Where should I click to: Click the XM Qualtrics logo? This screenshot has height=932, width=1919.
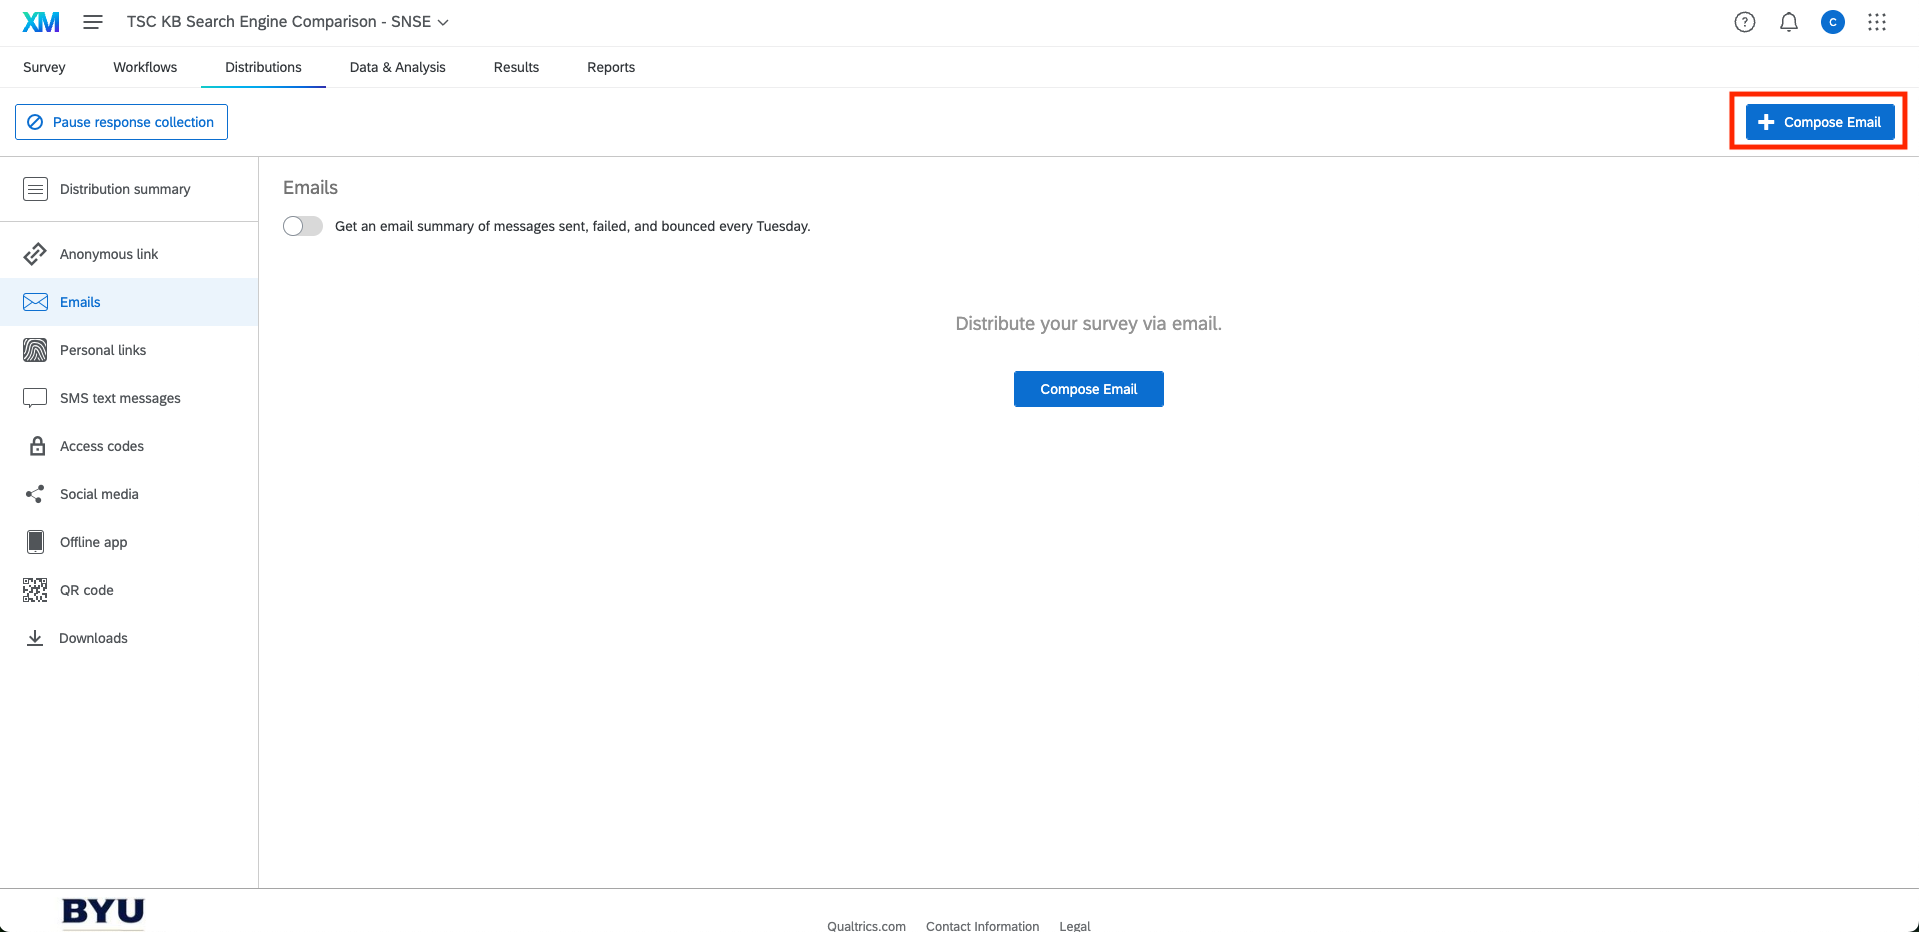[41, 22]
